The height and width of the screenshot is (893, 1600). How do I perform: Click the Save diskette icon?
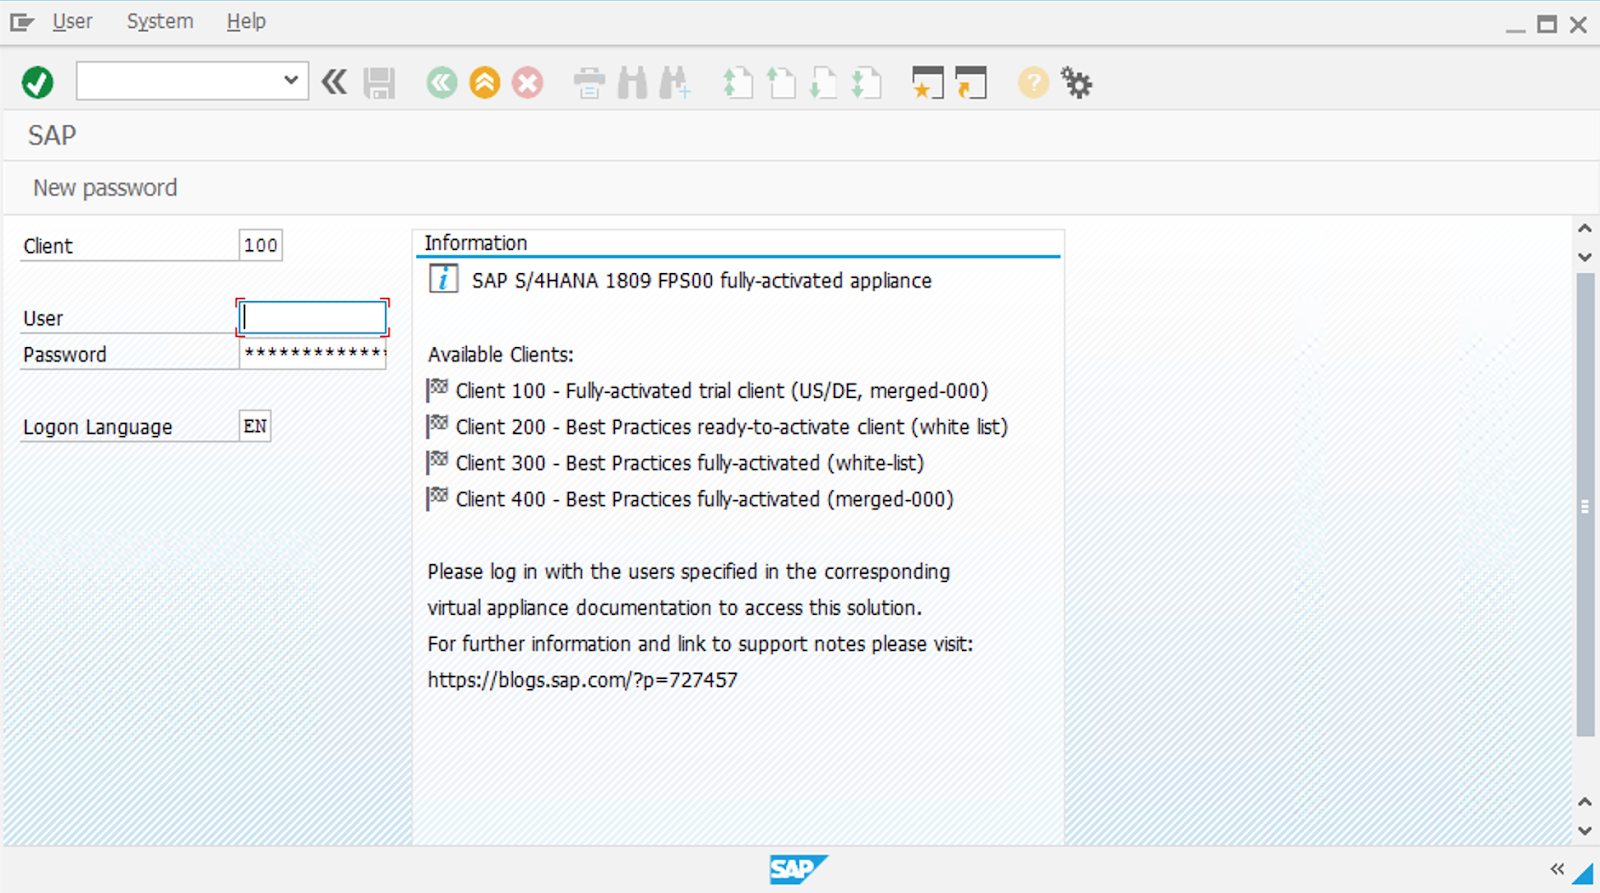click(379, 83)
